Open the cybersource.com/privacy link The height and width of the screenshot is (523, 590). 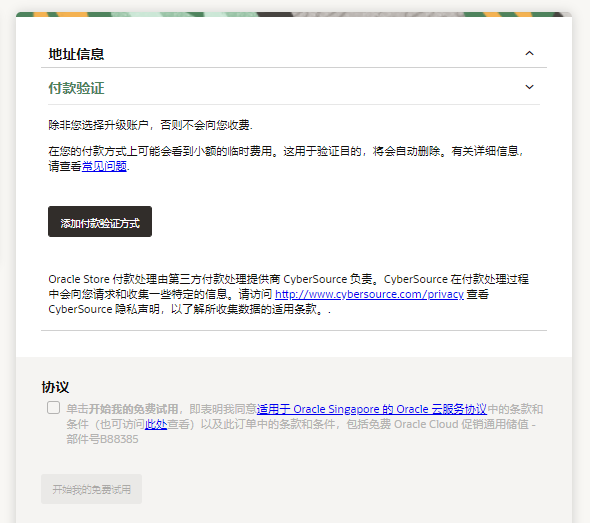369,294
